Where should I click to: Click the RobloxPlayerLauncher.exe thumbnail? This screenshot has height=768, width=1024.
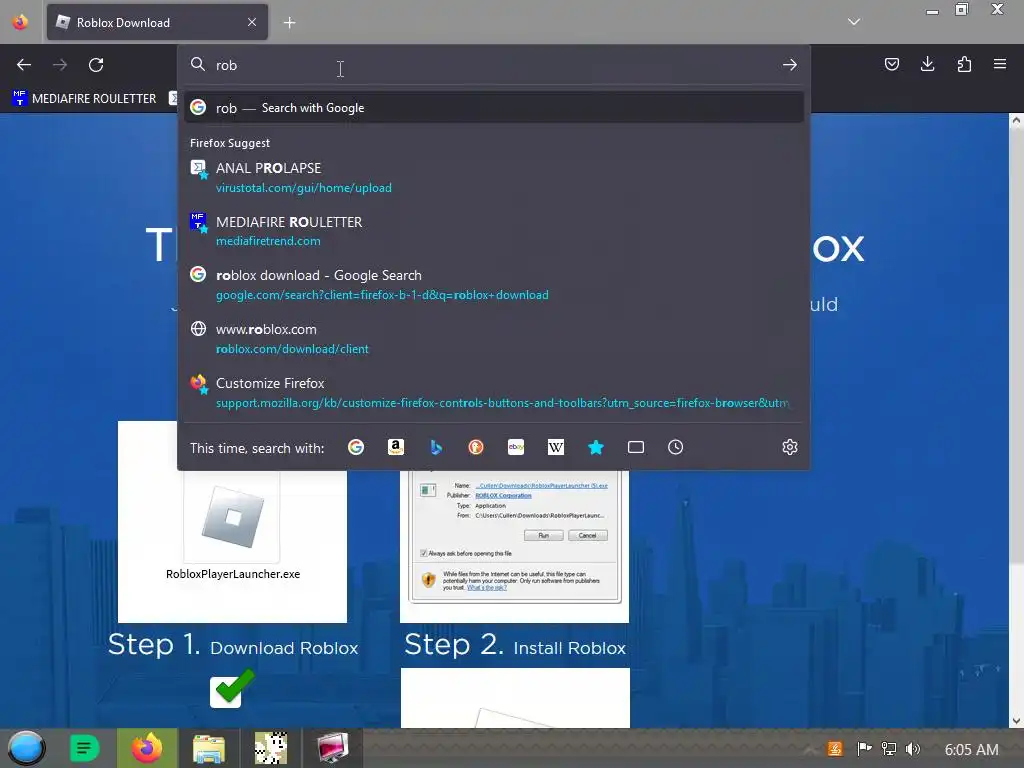pyautogui.click(x=232, y=521)
